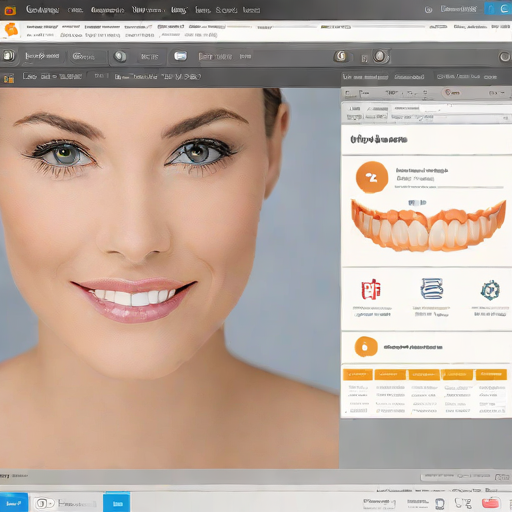The height and width of the screenshot is (512, 512).
Task: Click the small orange icon in the options bar
Action: [9, 78]
